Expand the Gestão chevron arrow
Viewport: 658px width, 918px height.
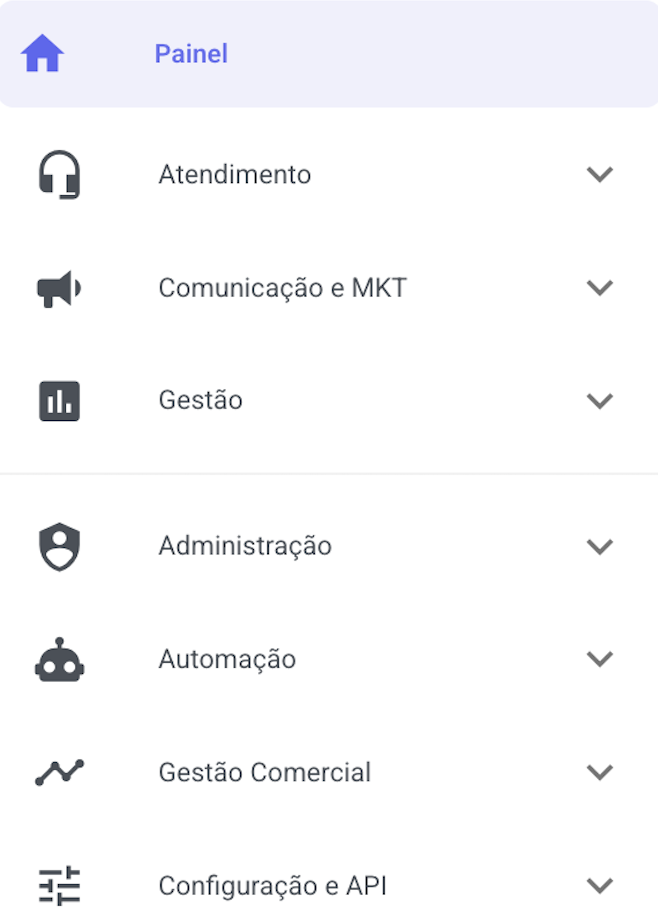[599, 401]
